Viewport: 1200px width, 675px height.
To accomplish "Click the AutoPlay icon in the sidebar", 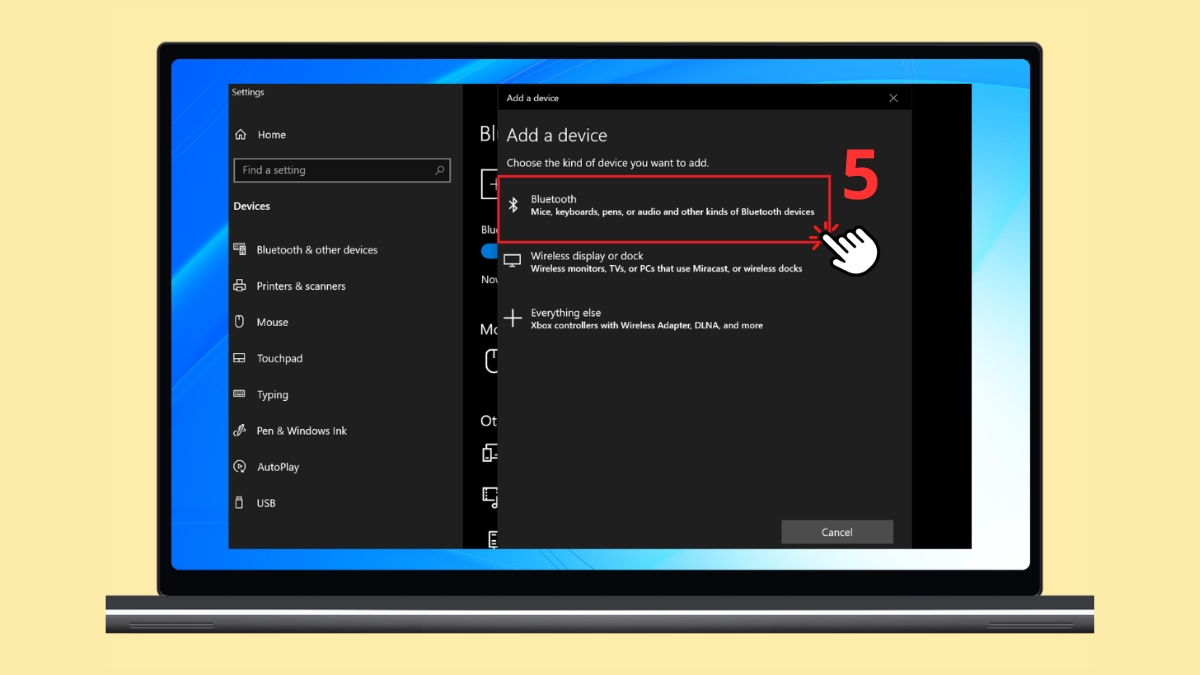I will (241, 466).
